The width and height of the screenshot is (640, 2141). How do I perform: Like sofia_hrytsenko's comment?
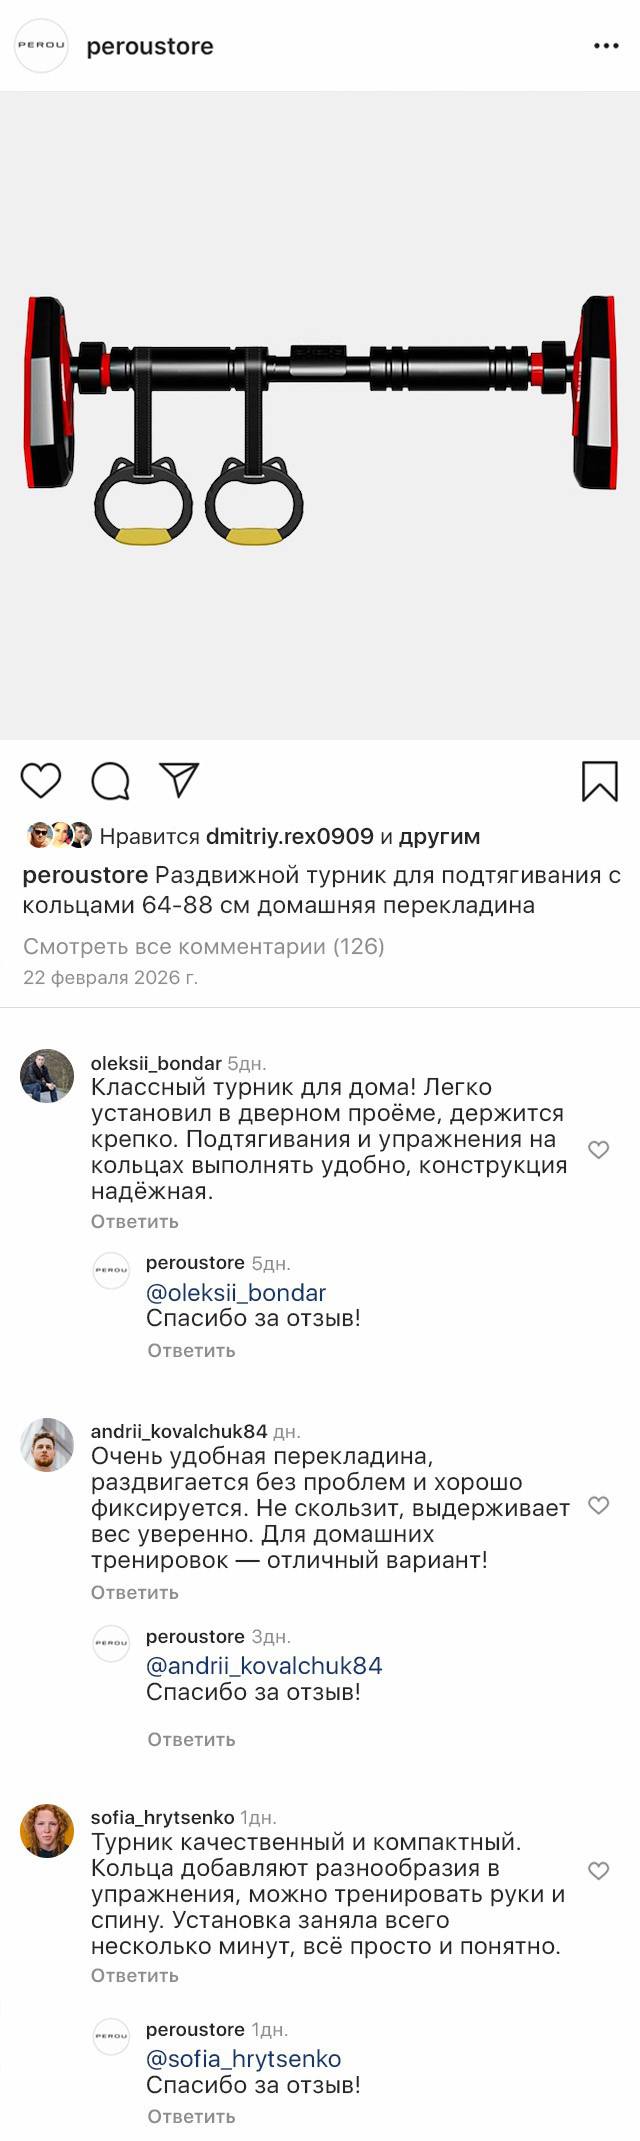598,1871
